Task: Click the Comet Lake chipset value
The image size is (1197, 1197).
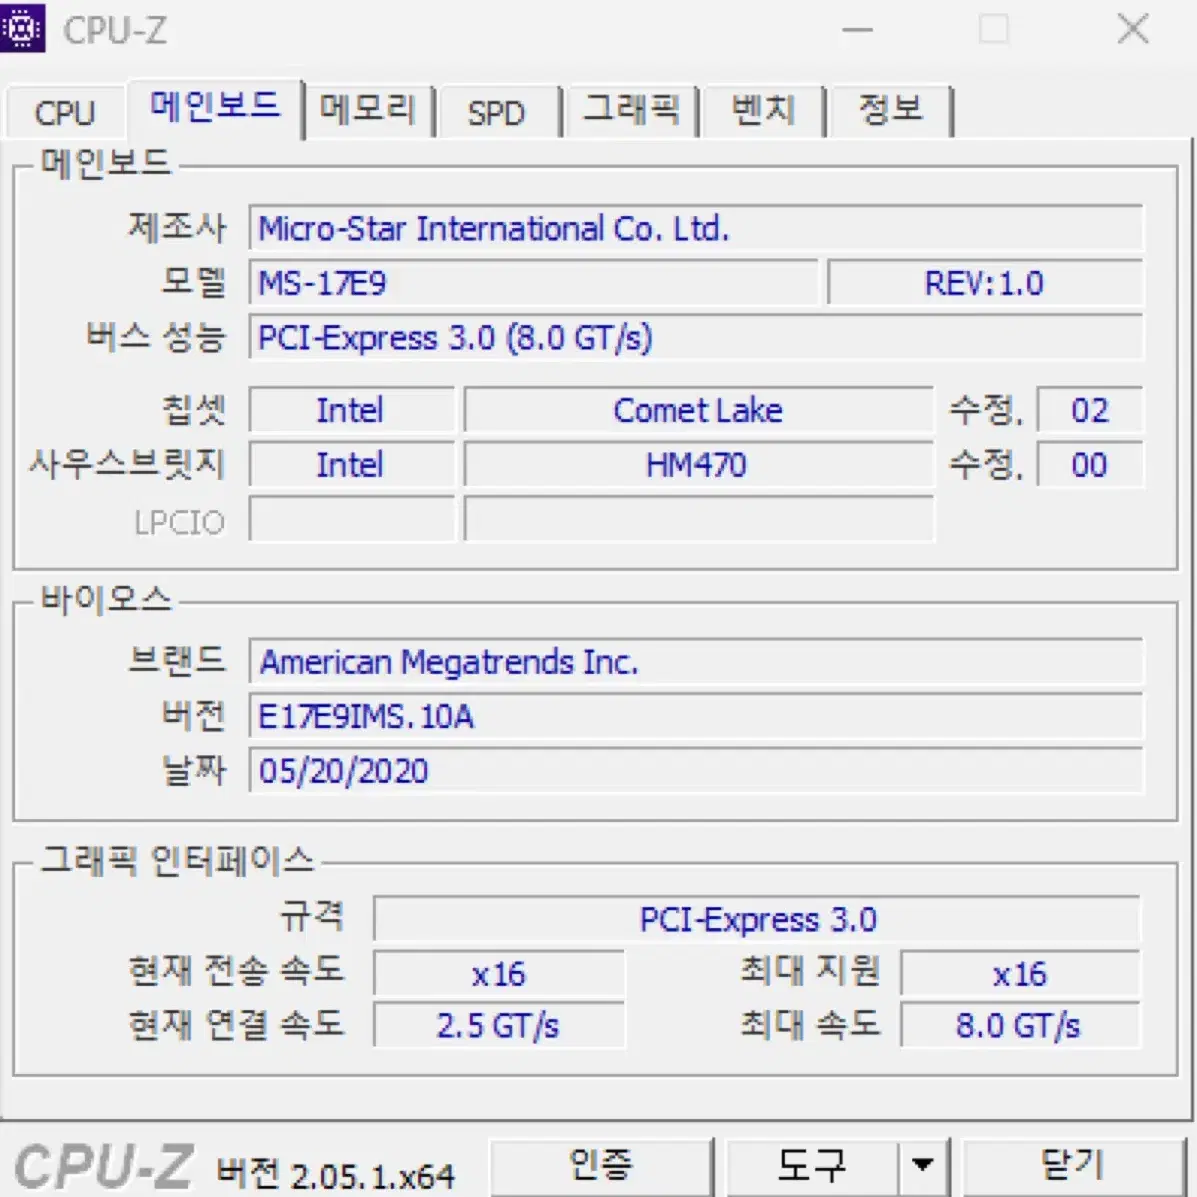Action: point(699,411)
